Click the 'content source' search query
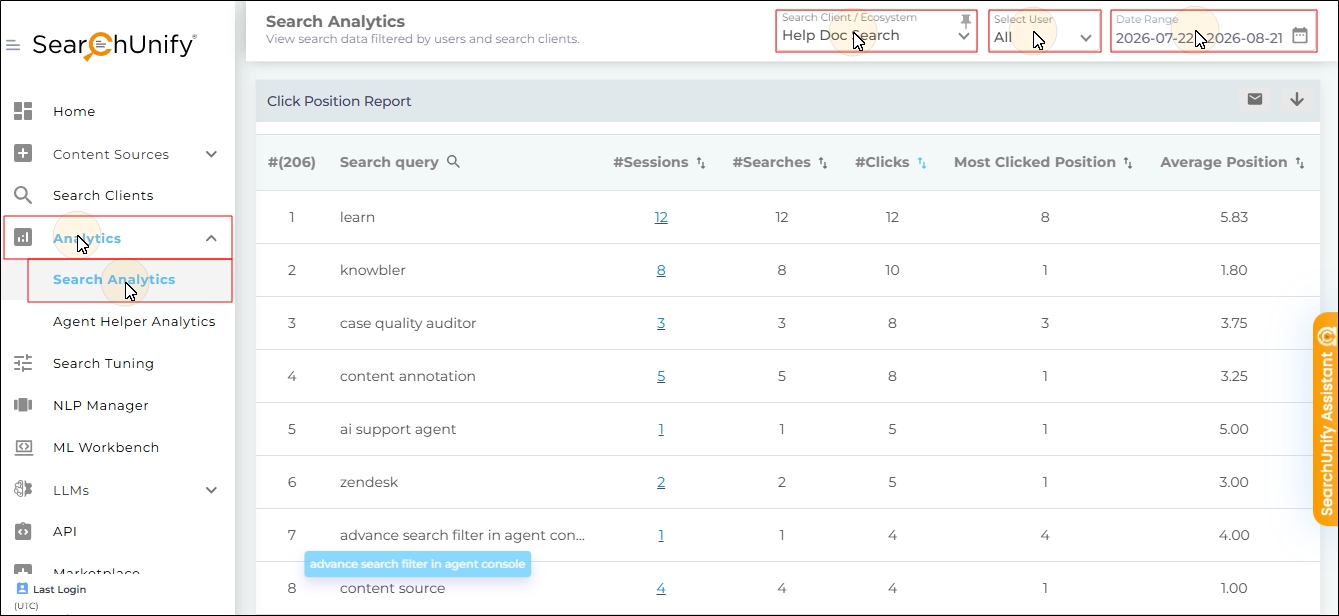The image size is (1339, 616). 392,588
